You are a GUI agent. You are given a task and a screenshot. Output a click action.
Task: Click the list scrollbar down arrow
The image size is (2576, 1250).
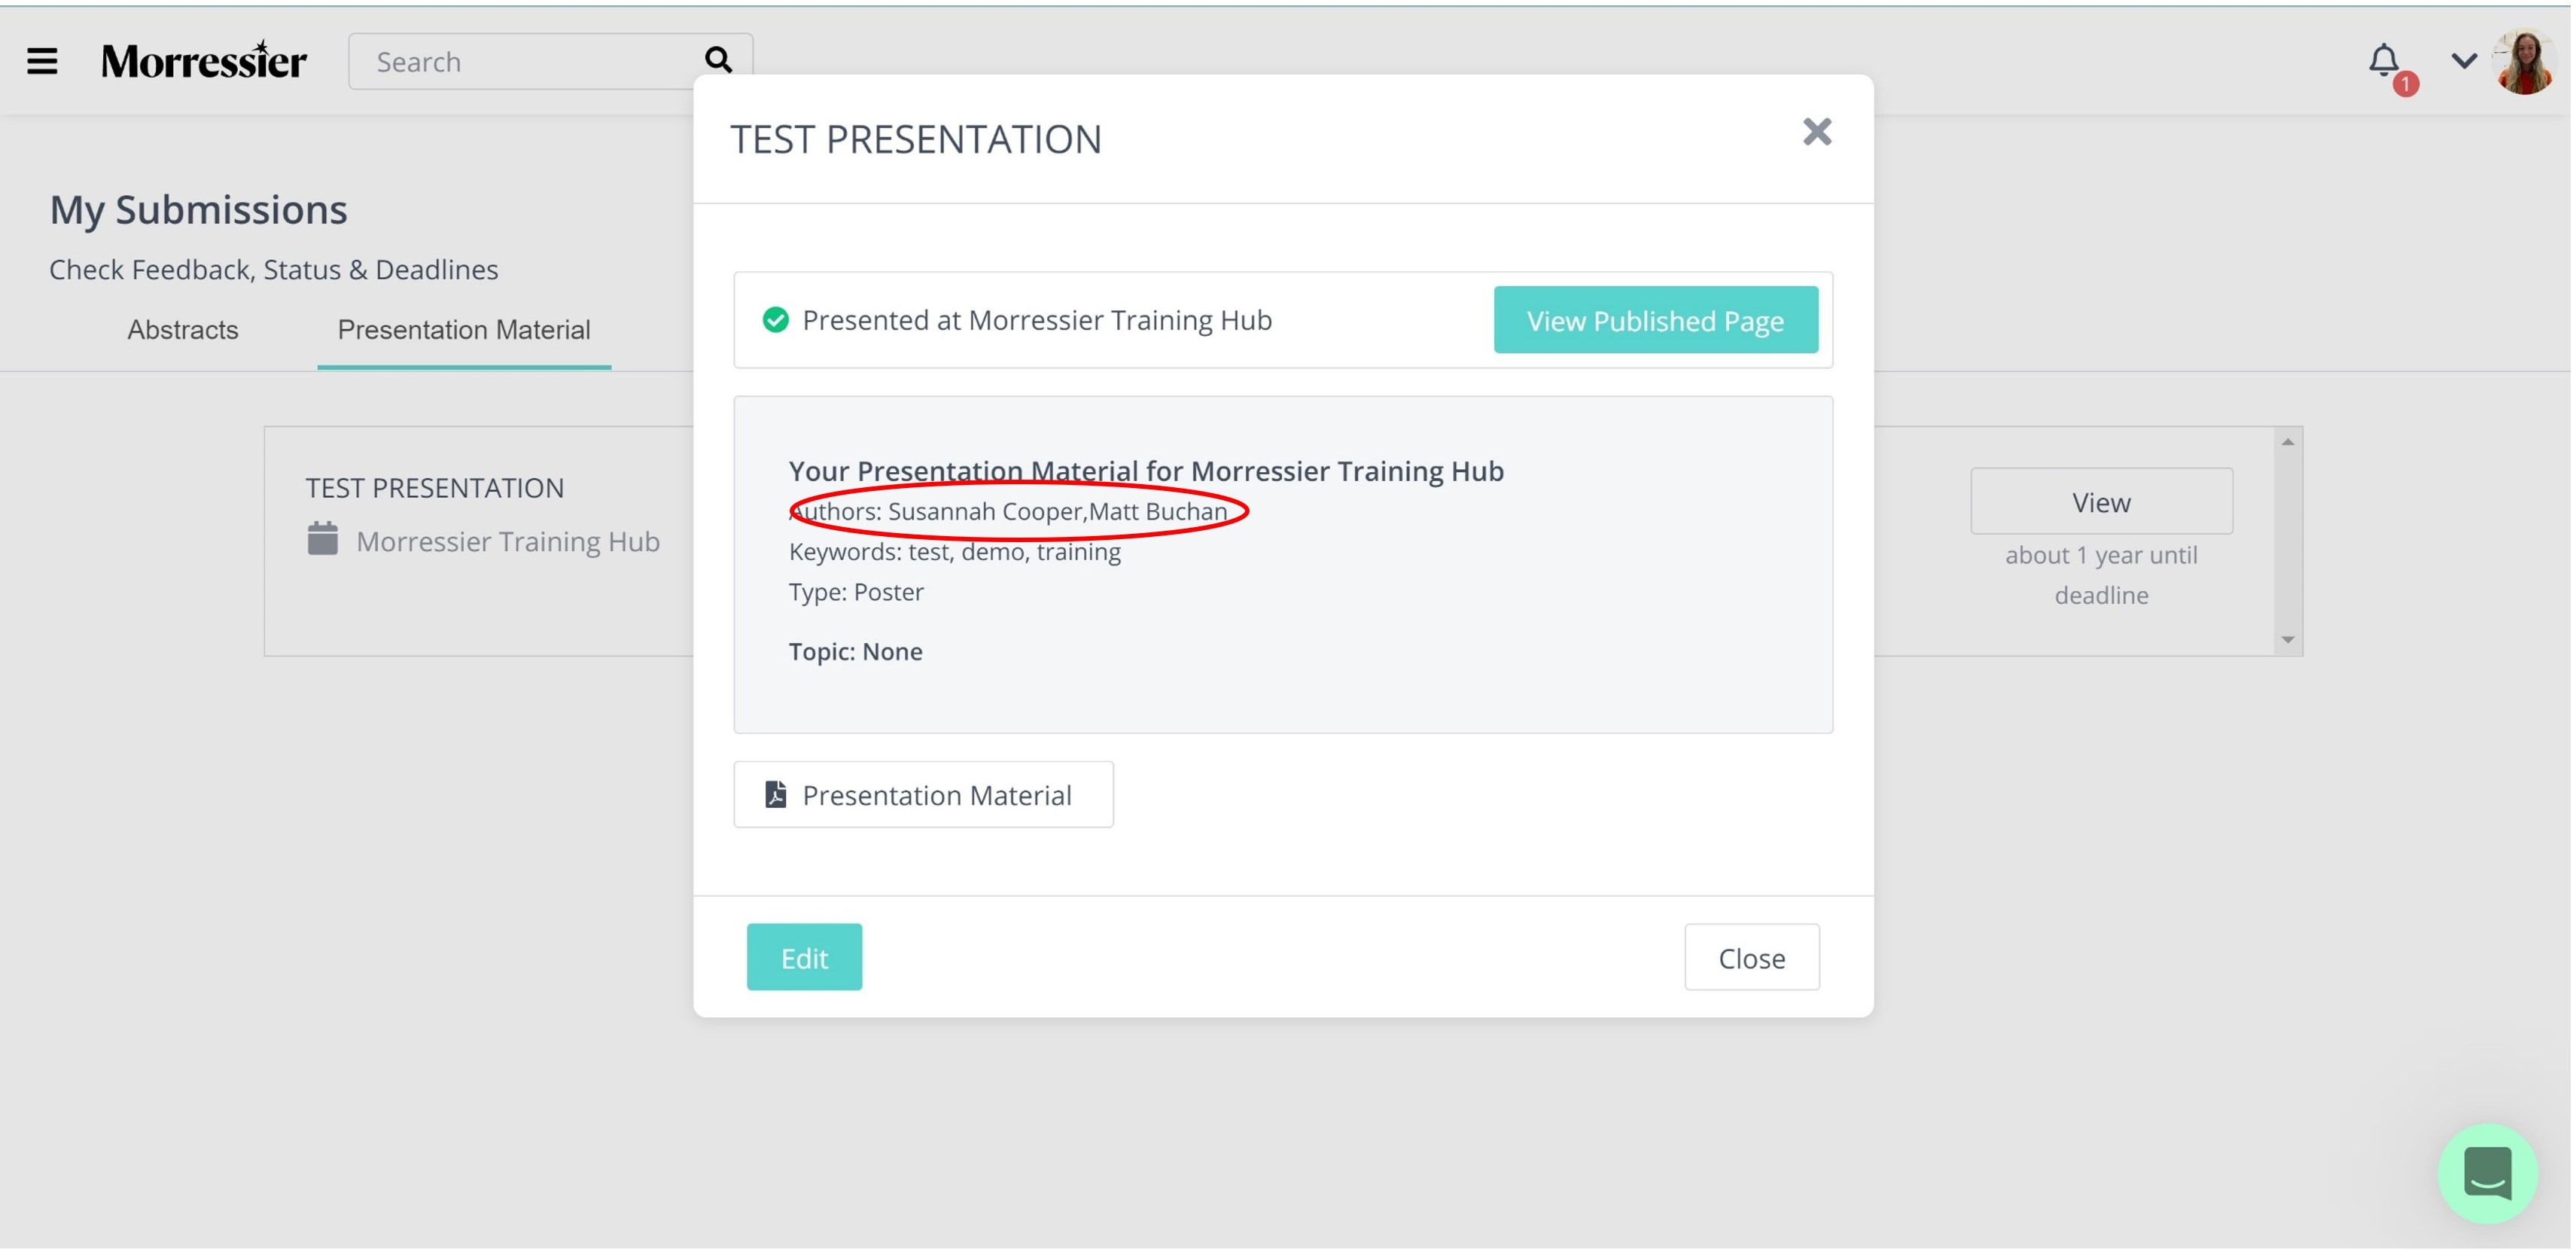(2288, 640)
